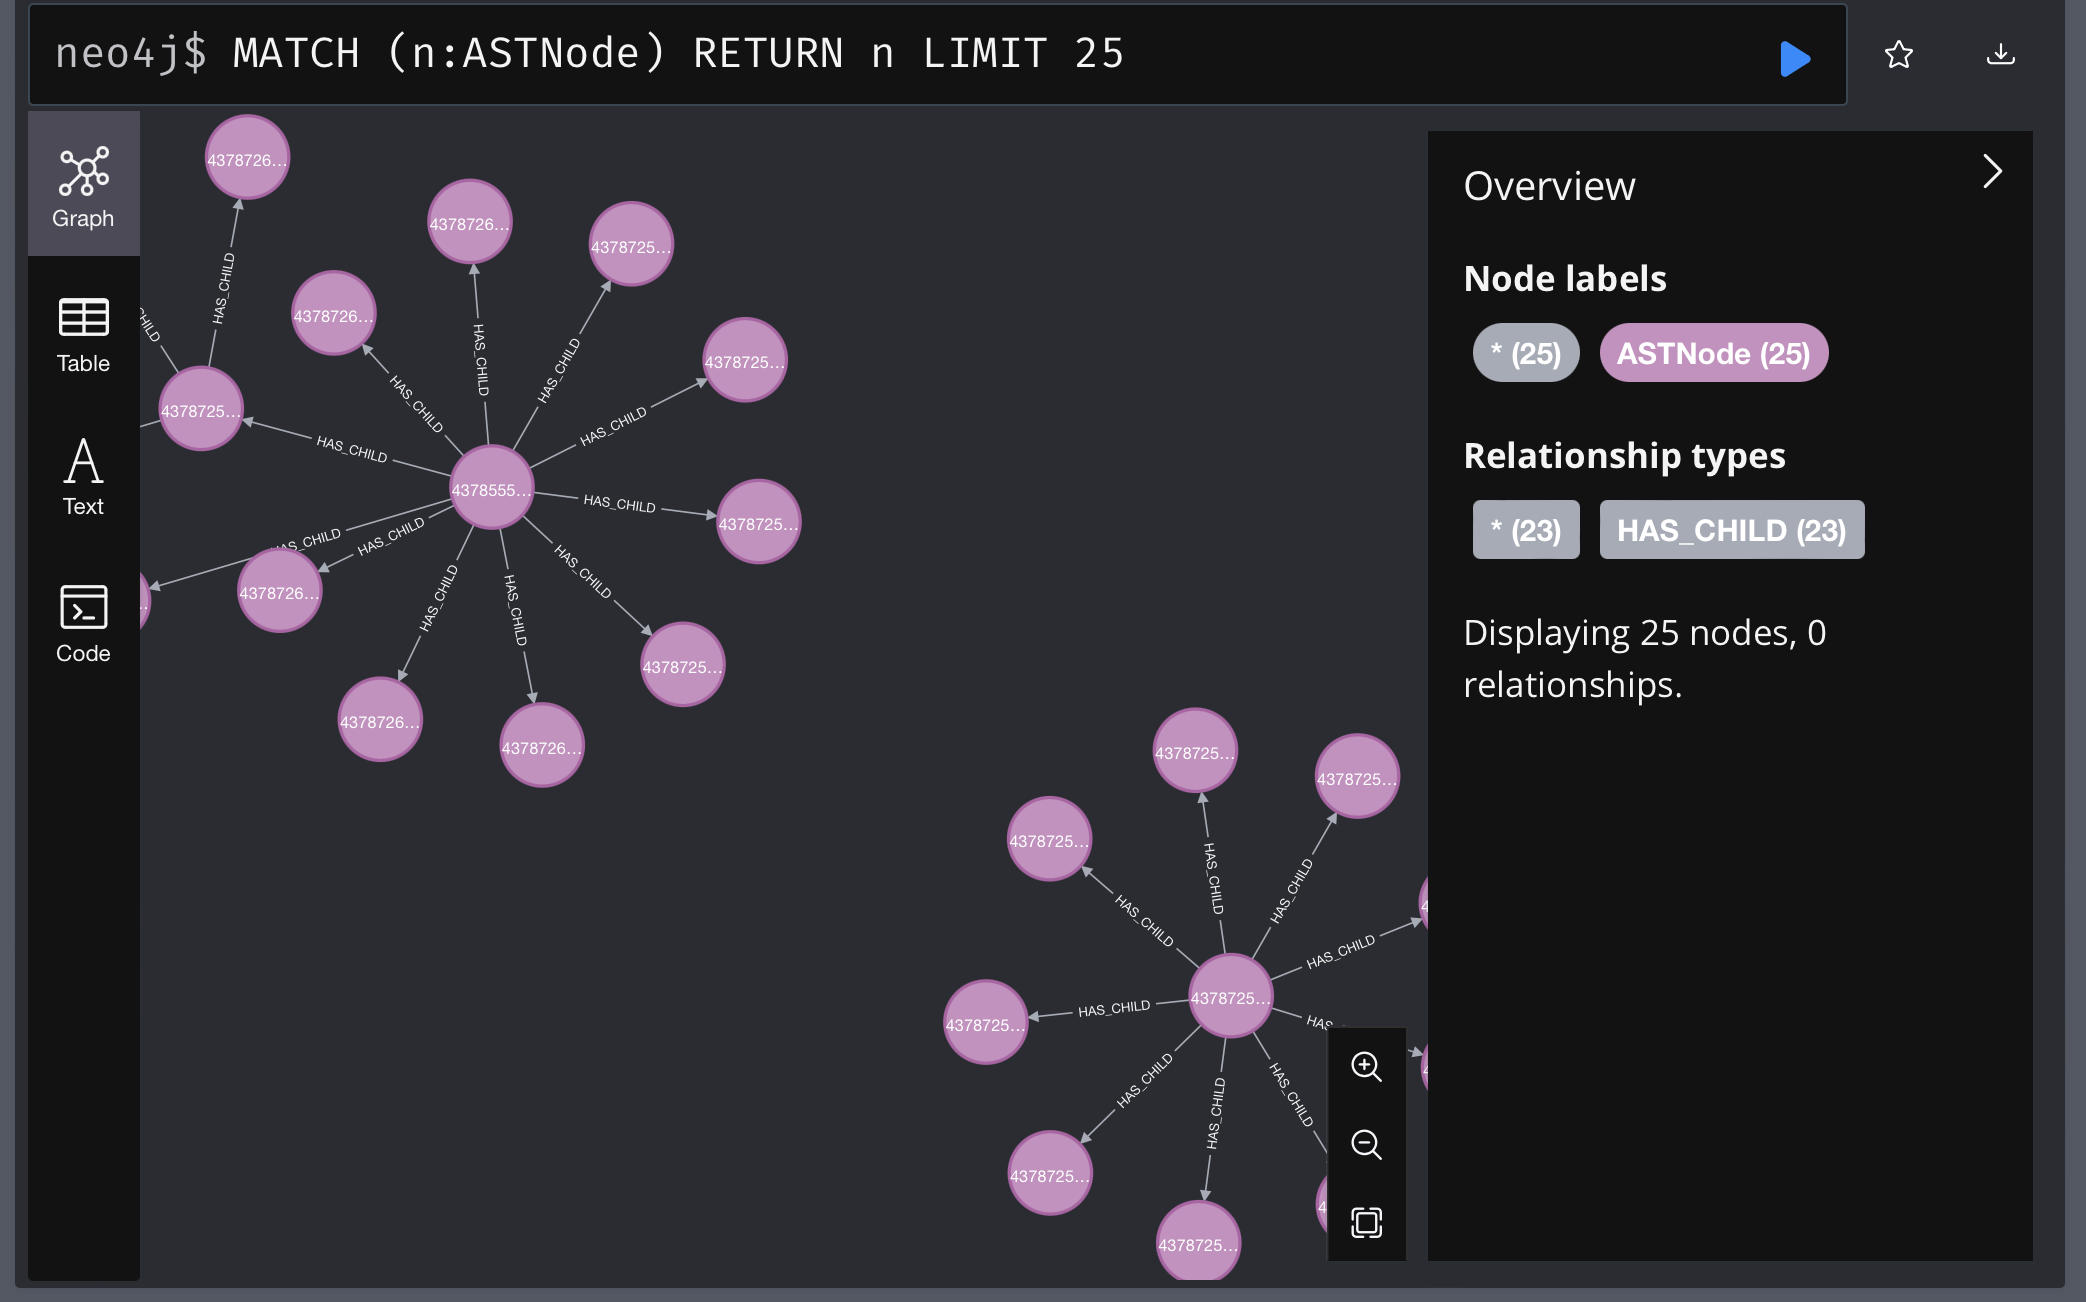Click the run query play button

pos(1795,56)
